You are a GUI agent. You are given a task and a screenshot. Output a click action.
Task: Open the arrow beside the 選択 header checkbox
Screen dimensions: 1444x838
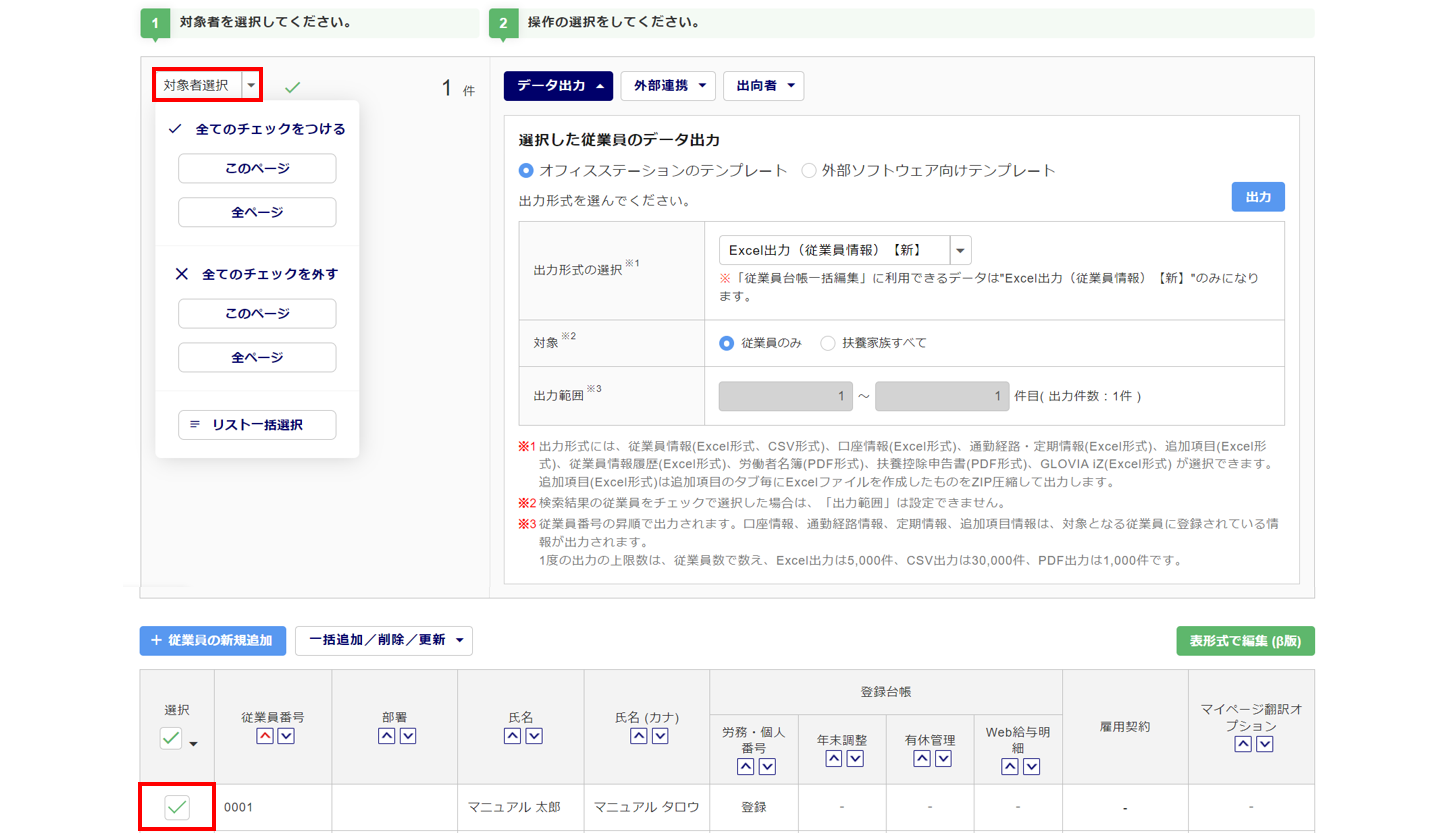[x=193, y=743]
